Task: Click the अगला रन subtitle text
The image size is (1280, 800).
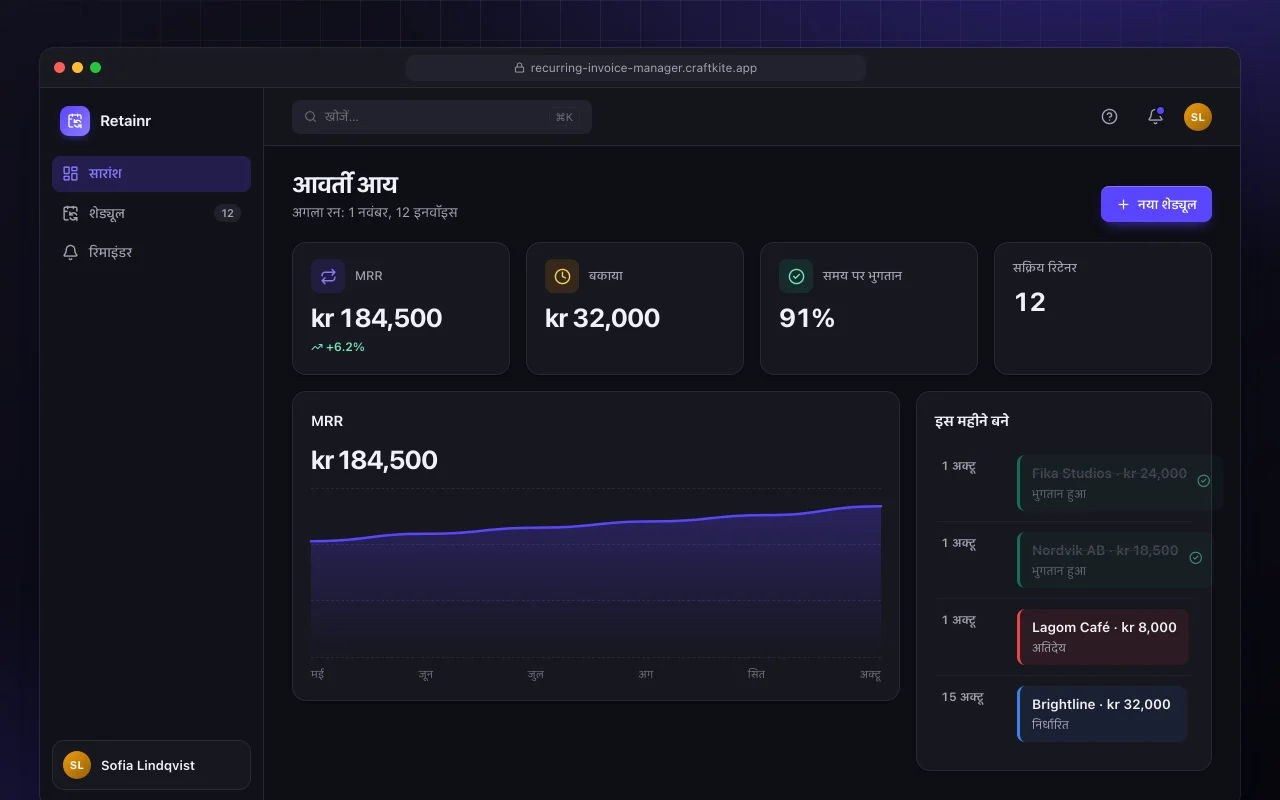Action: coord(375,212)
